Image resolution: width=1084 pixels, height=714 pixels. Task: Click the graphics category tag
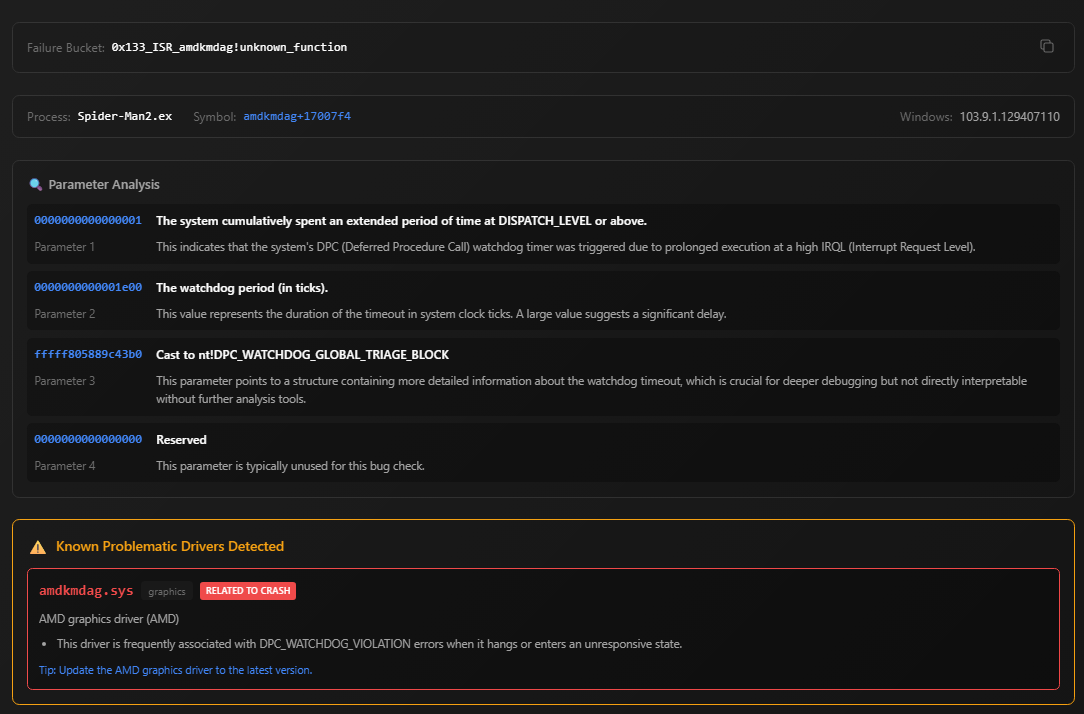(167, 591)
